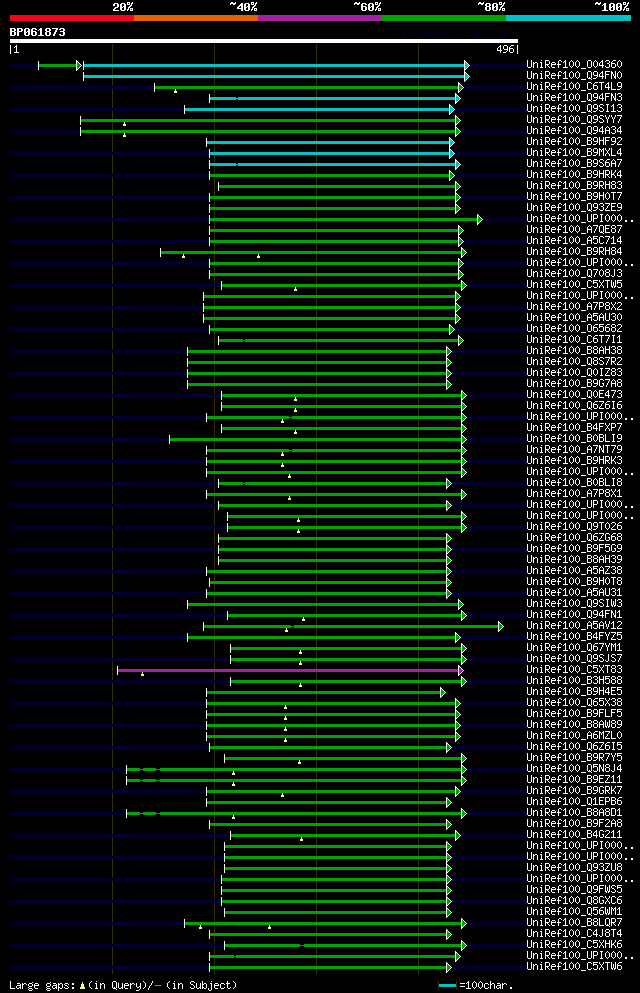Follow the UniRef100_B9RH83 link

(574, 186)
